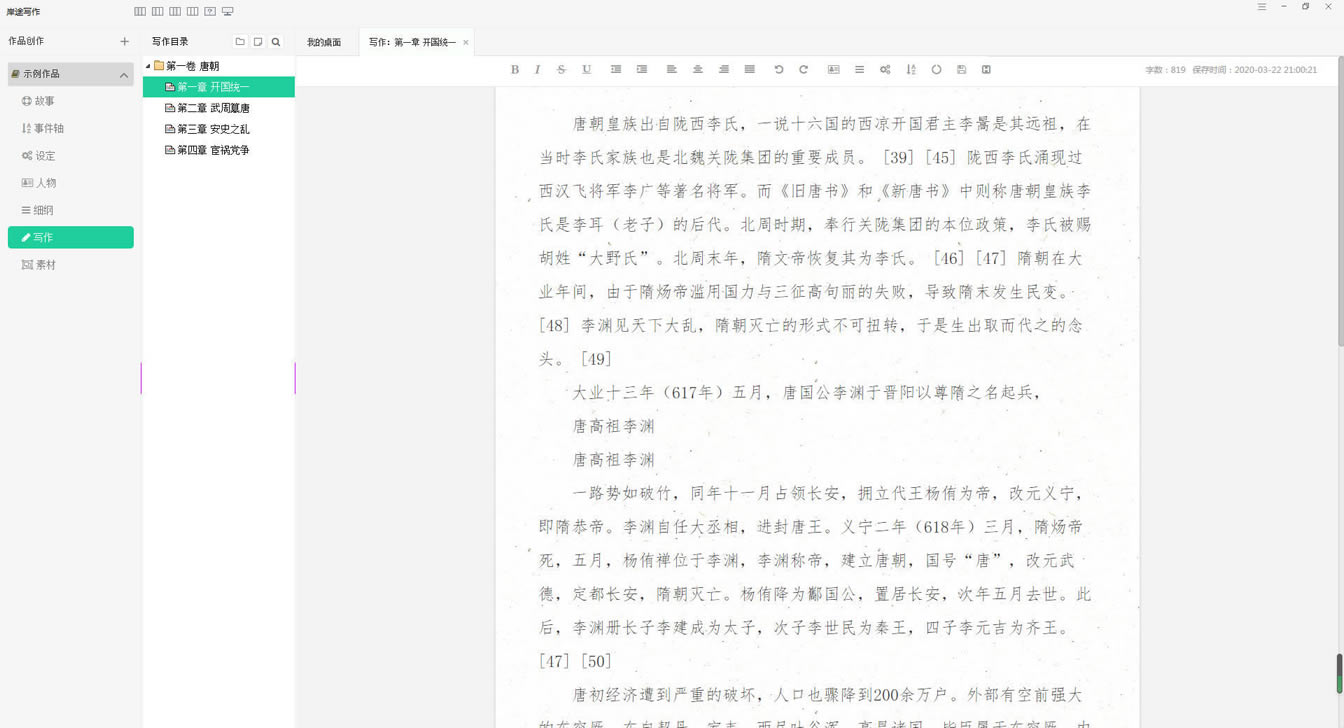1344x728 pixels.
Task: Collapse the 示例作品 work section
Action: click(x=124, y=75)
